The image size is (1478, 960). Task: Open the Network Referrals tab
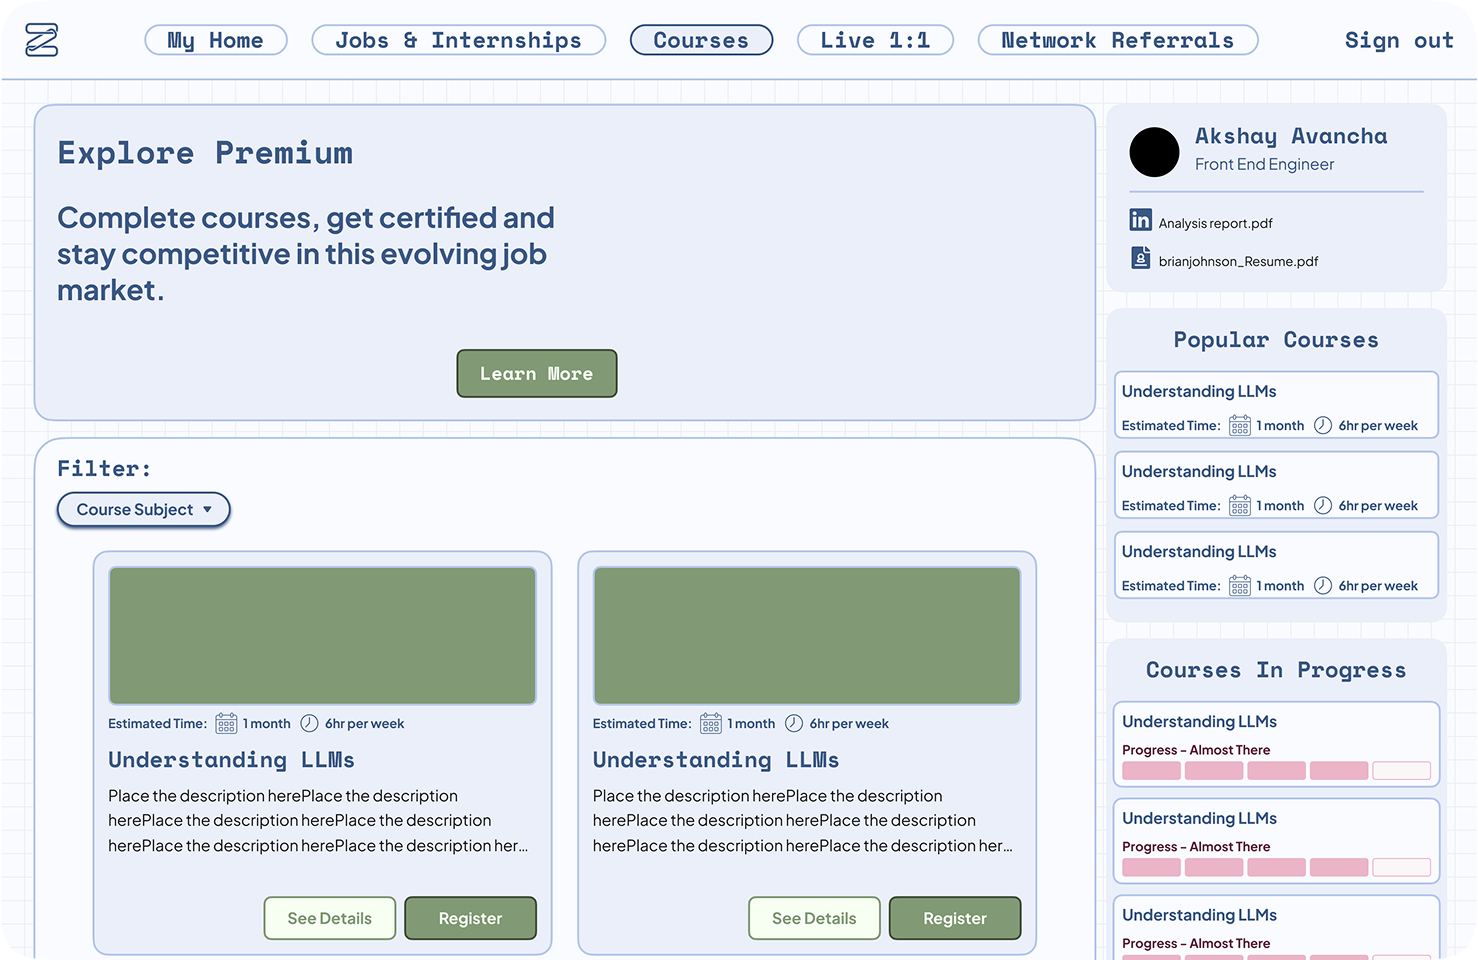tap(1117, 40)
